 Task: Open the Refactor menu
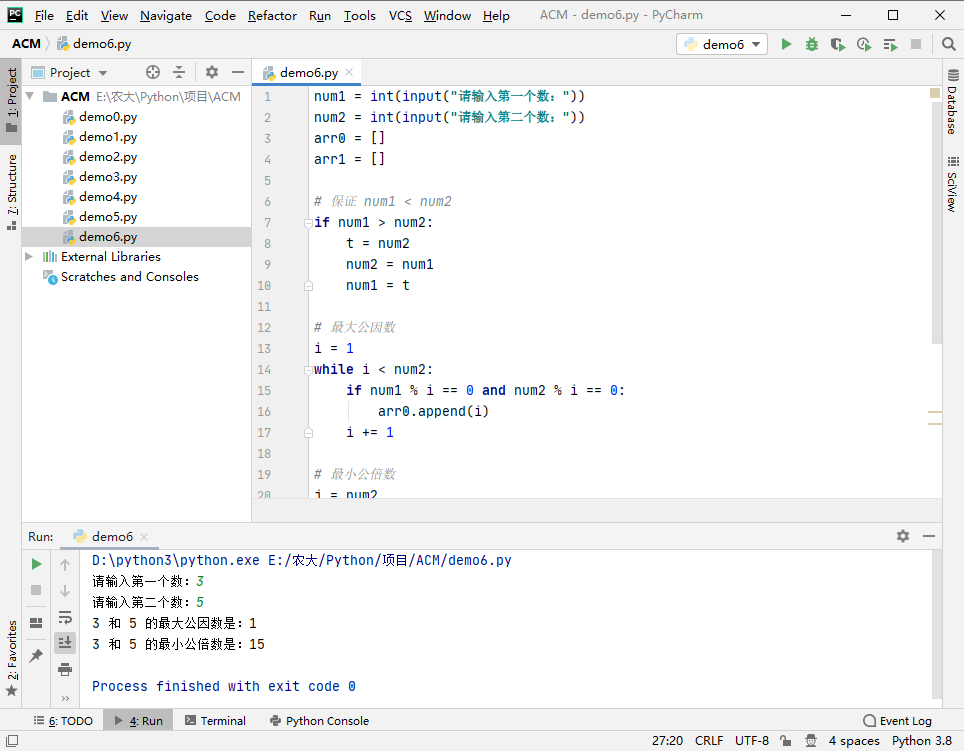[272, 15]
